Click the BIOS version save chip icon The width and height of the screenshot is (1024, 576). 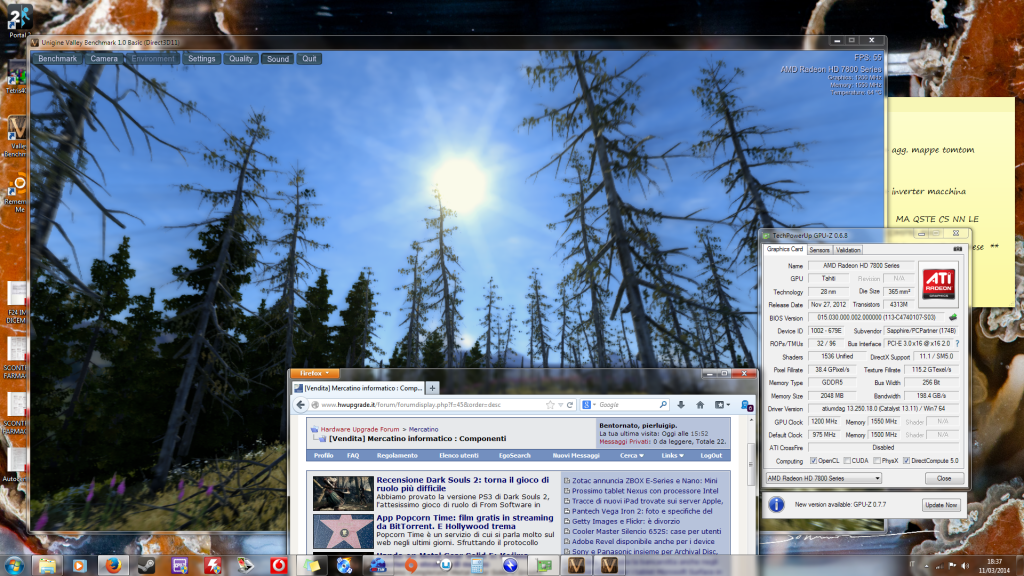[953, 317]
